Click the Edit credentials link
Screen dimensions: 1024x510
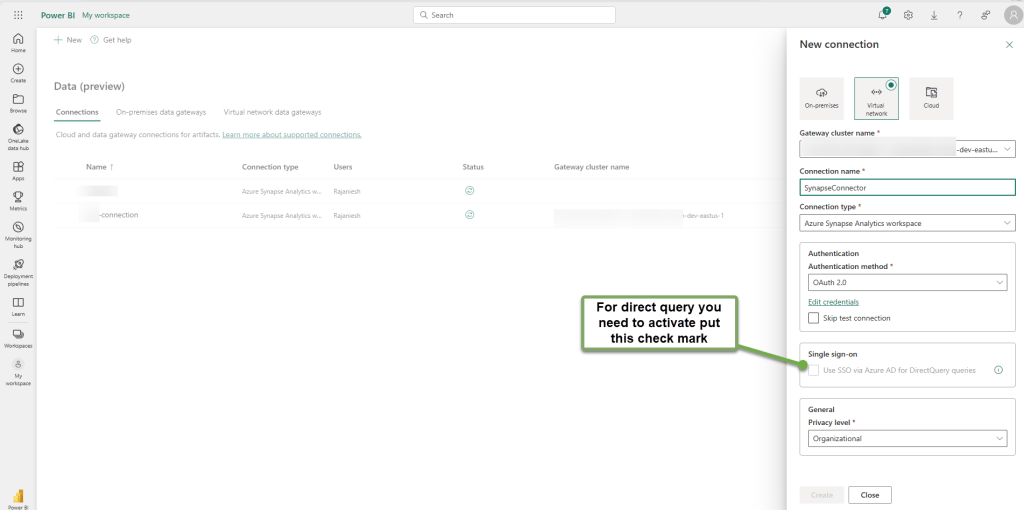pos(833,302)
